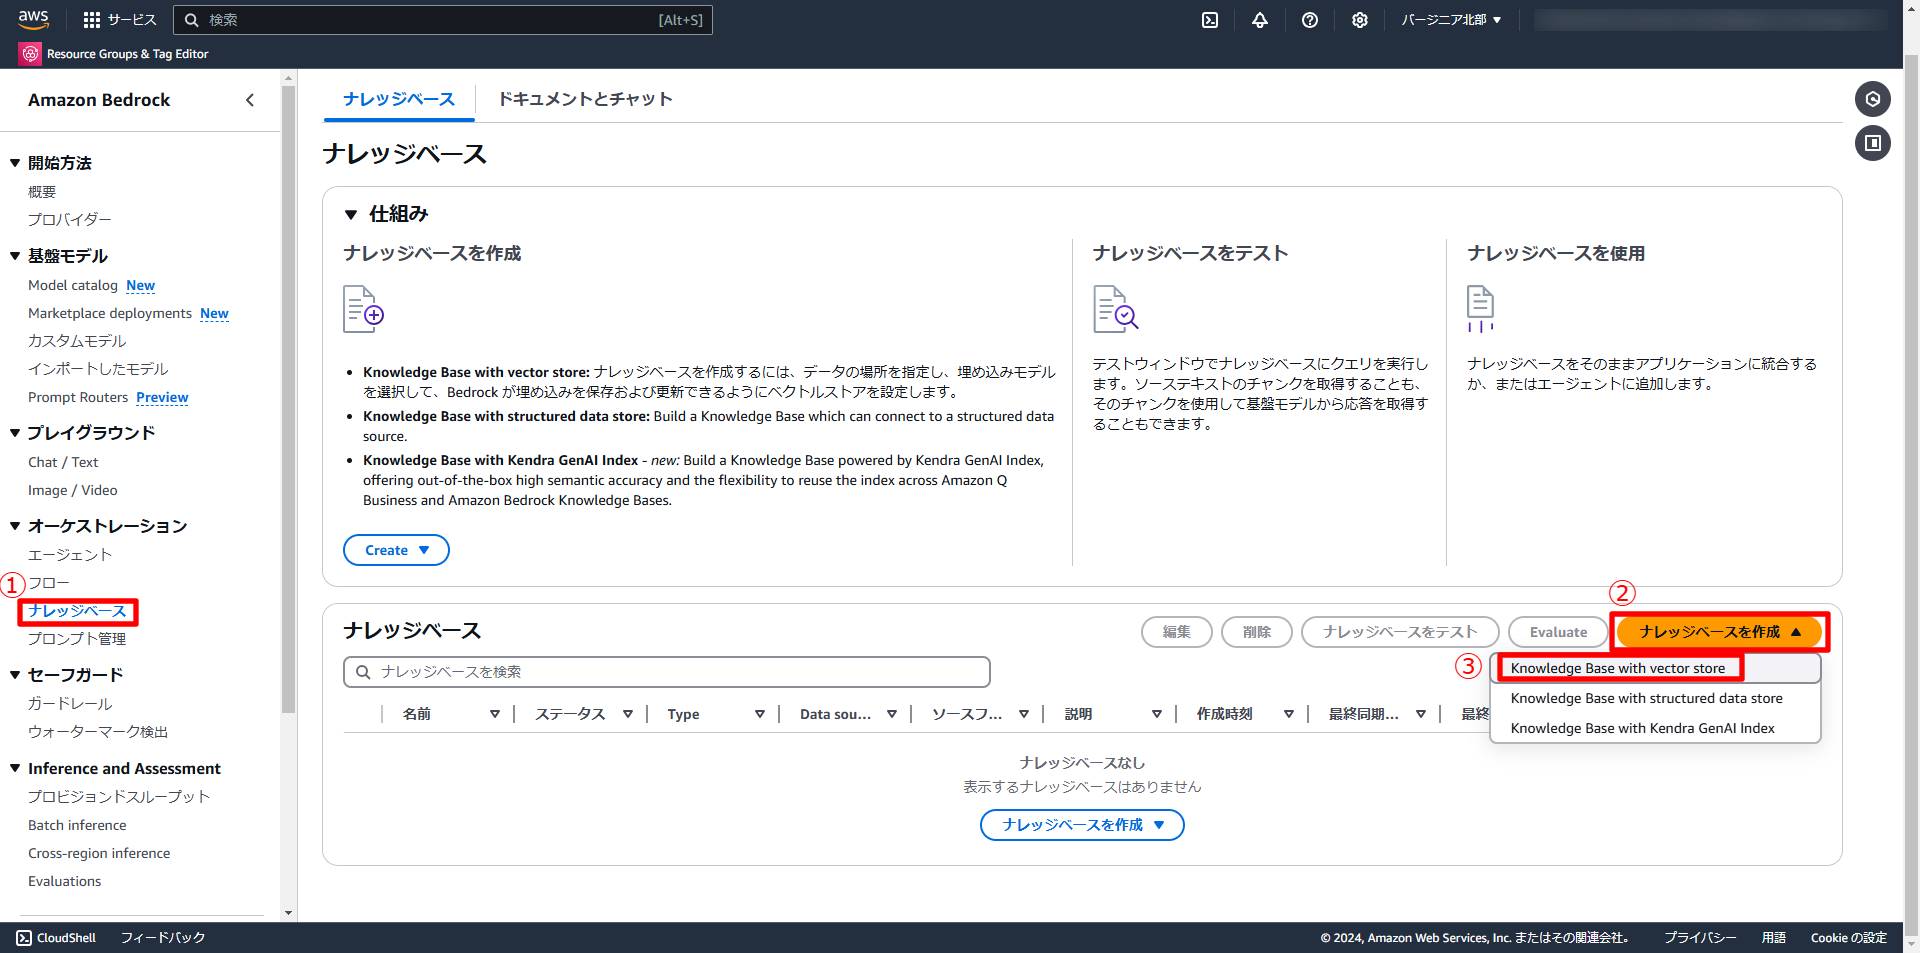Collapse the オーケストレーション section
Screen dimensions: 1920x953
tap(15, 526)
